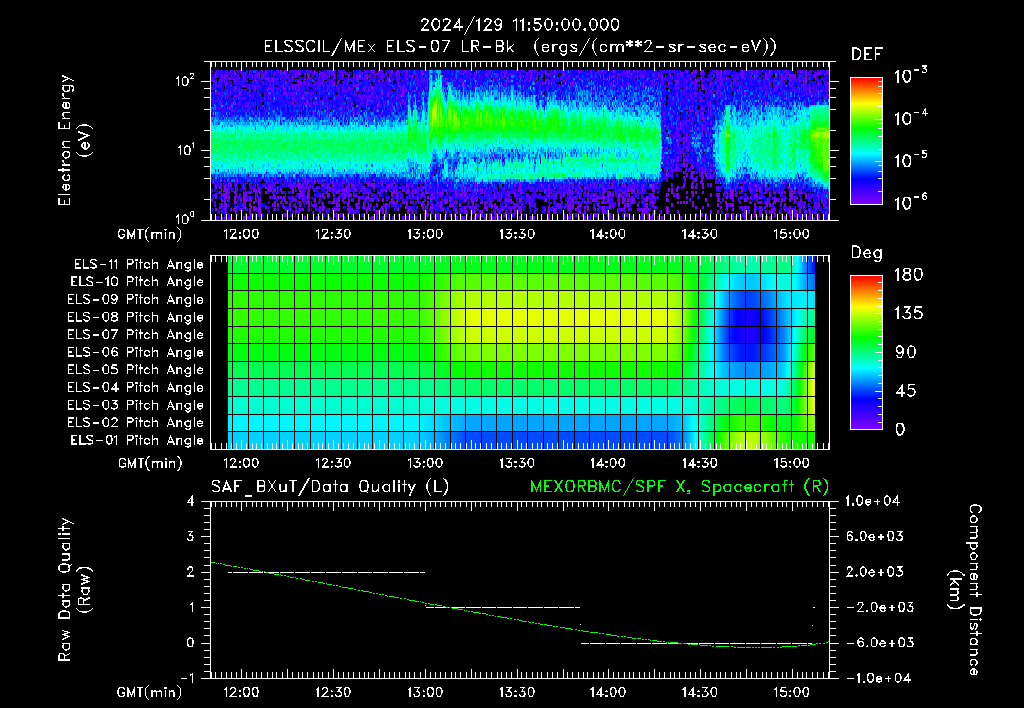Click the white quality level 0 line segment
Viewport: 1024px width, 708px height.
pyautogui.click(x=698, y=643)
